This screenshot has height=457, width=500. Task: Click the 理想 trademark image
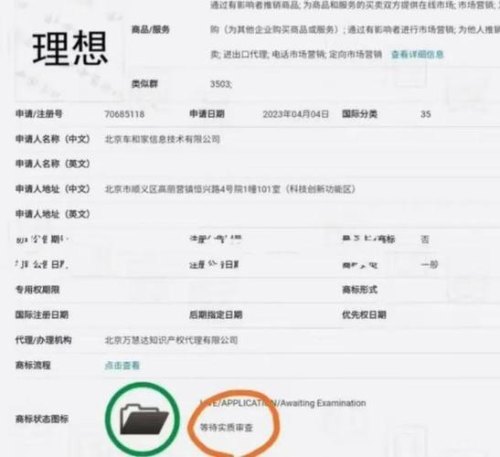pos(70,48)
